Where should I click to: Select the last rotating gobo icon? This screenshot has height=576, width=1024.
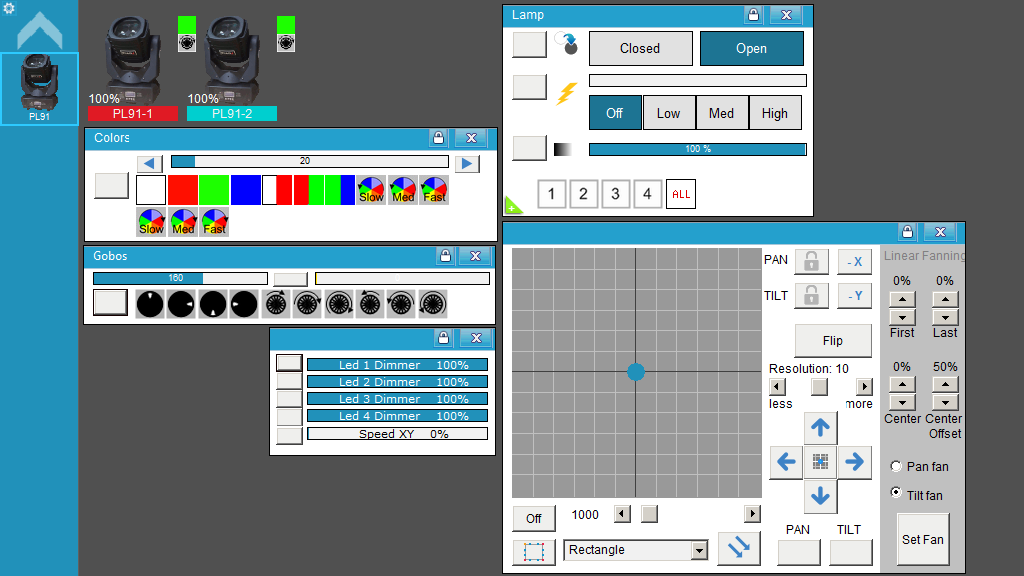(432, 304)
